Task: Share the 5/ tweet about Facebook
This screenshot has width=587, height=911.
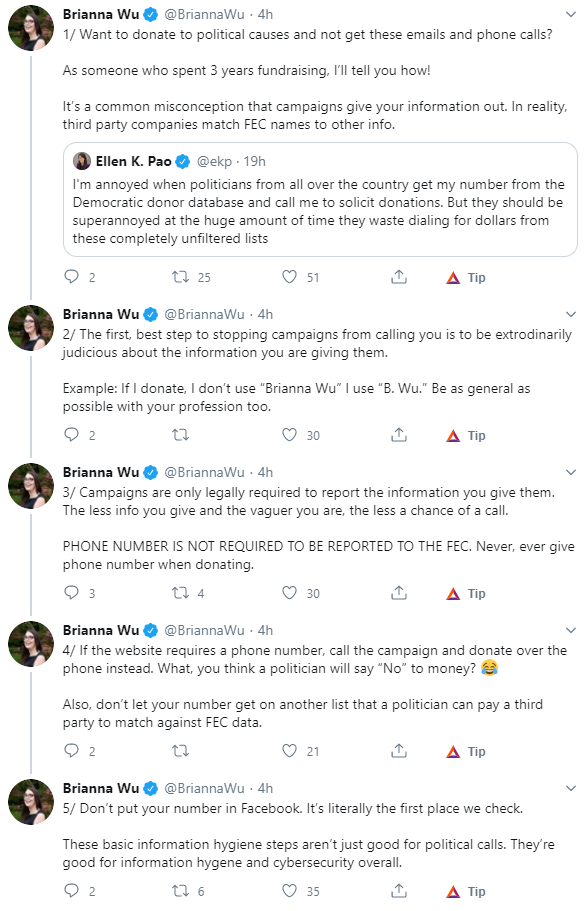Action: point(399,891)
